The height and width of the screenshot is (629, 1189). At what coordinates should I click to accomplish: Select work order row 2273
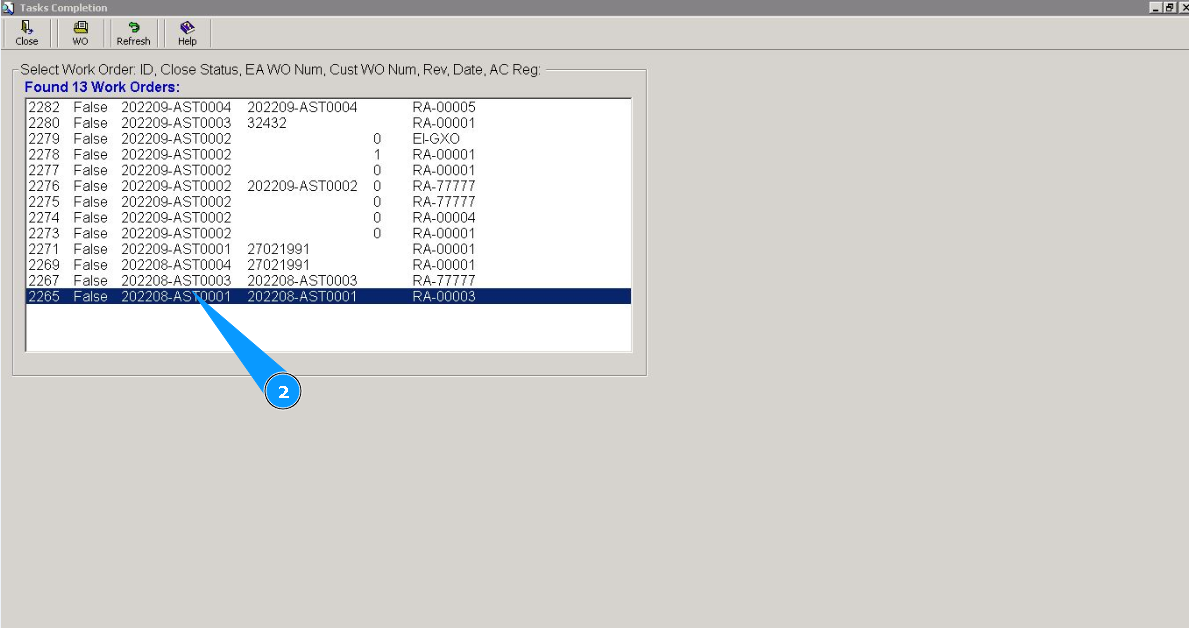click(x=328, y=234)
